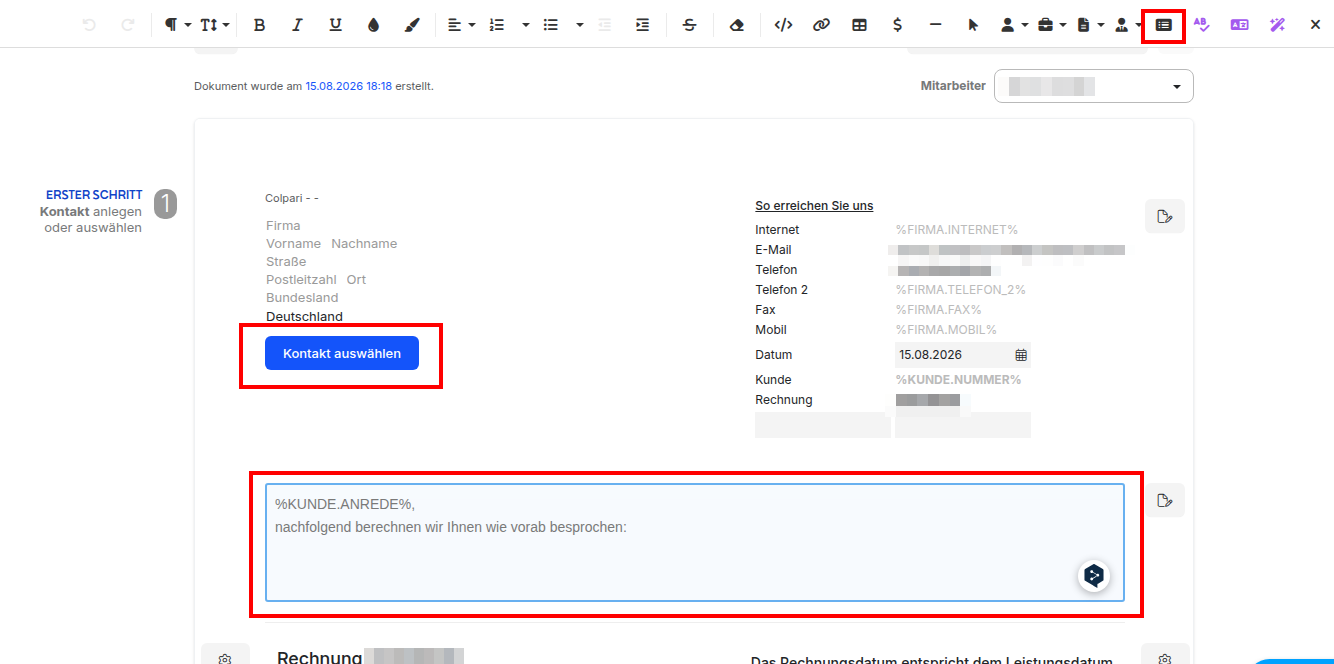This screenshot has width=1334, height=664.
Task: Click the 'Postleitzahl' address placeholder
Action: [302, 280]
